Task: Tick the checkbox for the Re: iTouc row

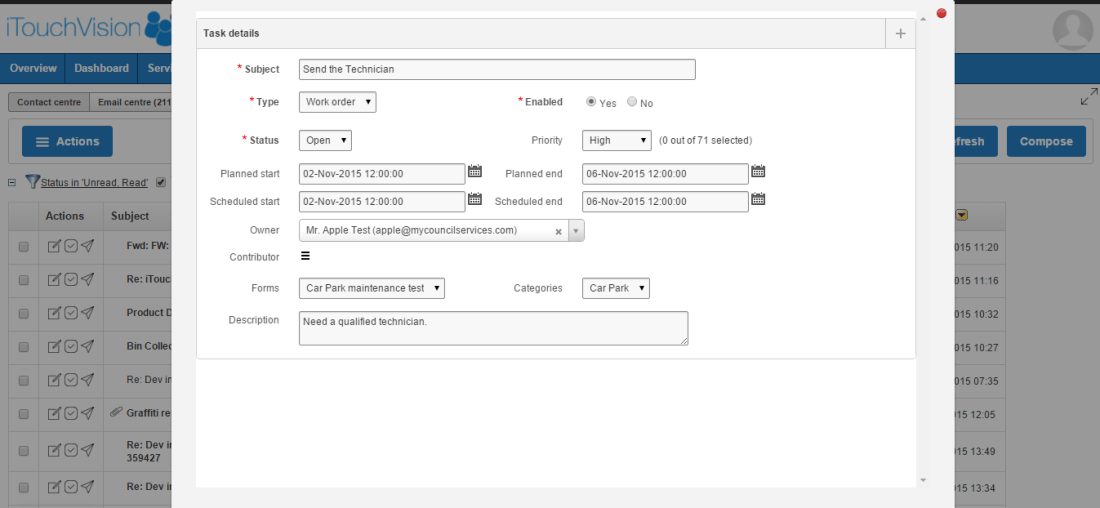Action: (x=24, y=280)
